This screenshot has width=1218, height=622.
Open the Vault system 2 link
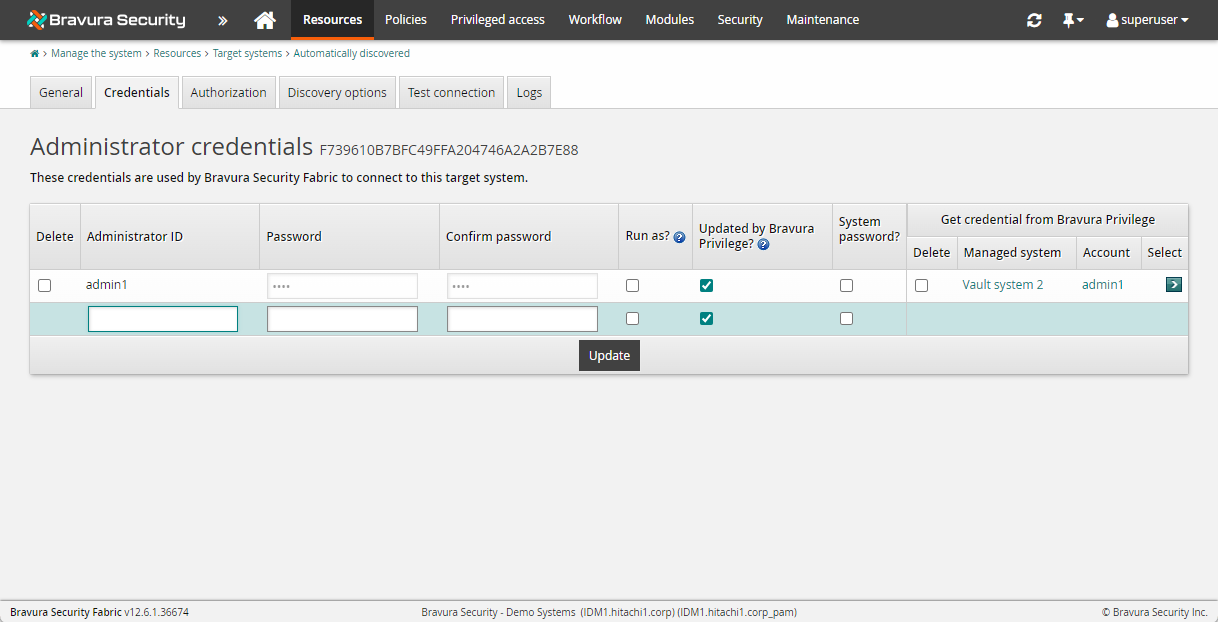click(x=1002, y=285)
